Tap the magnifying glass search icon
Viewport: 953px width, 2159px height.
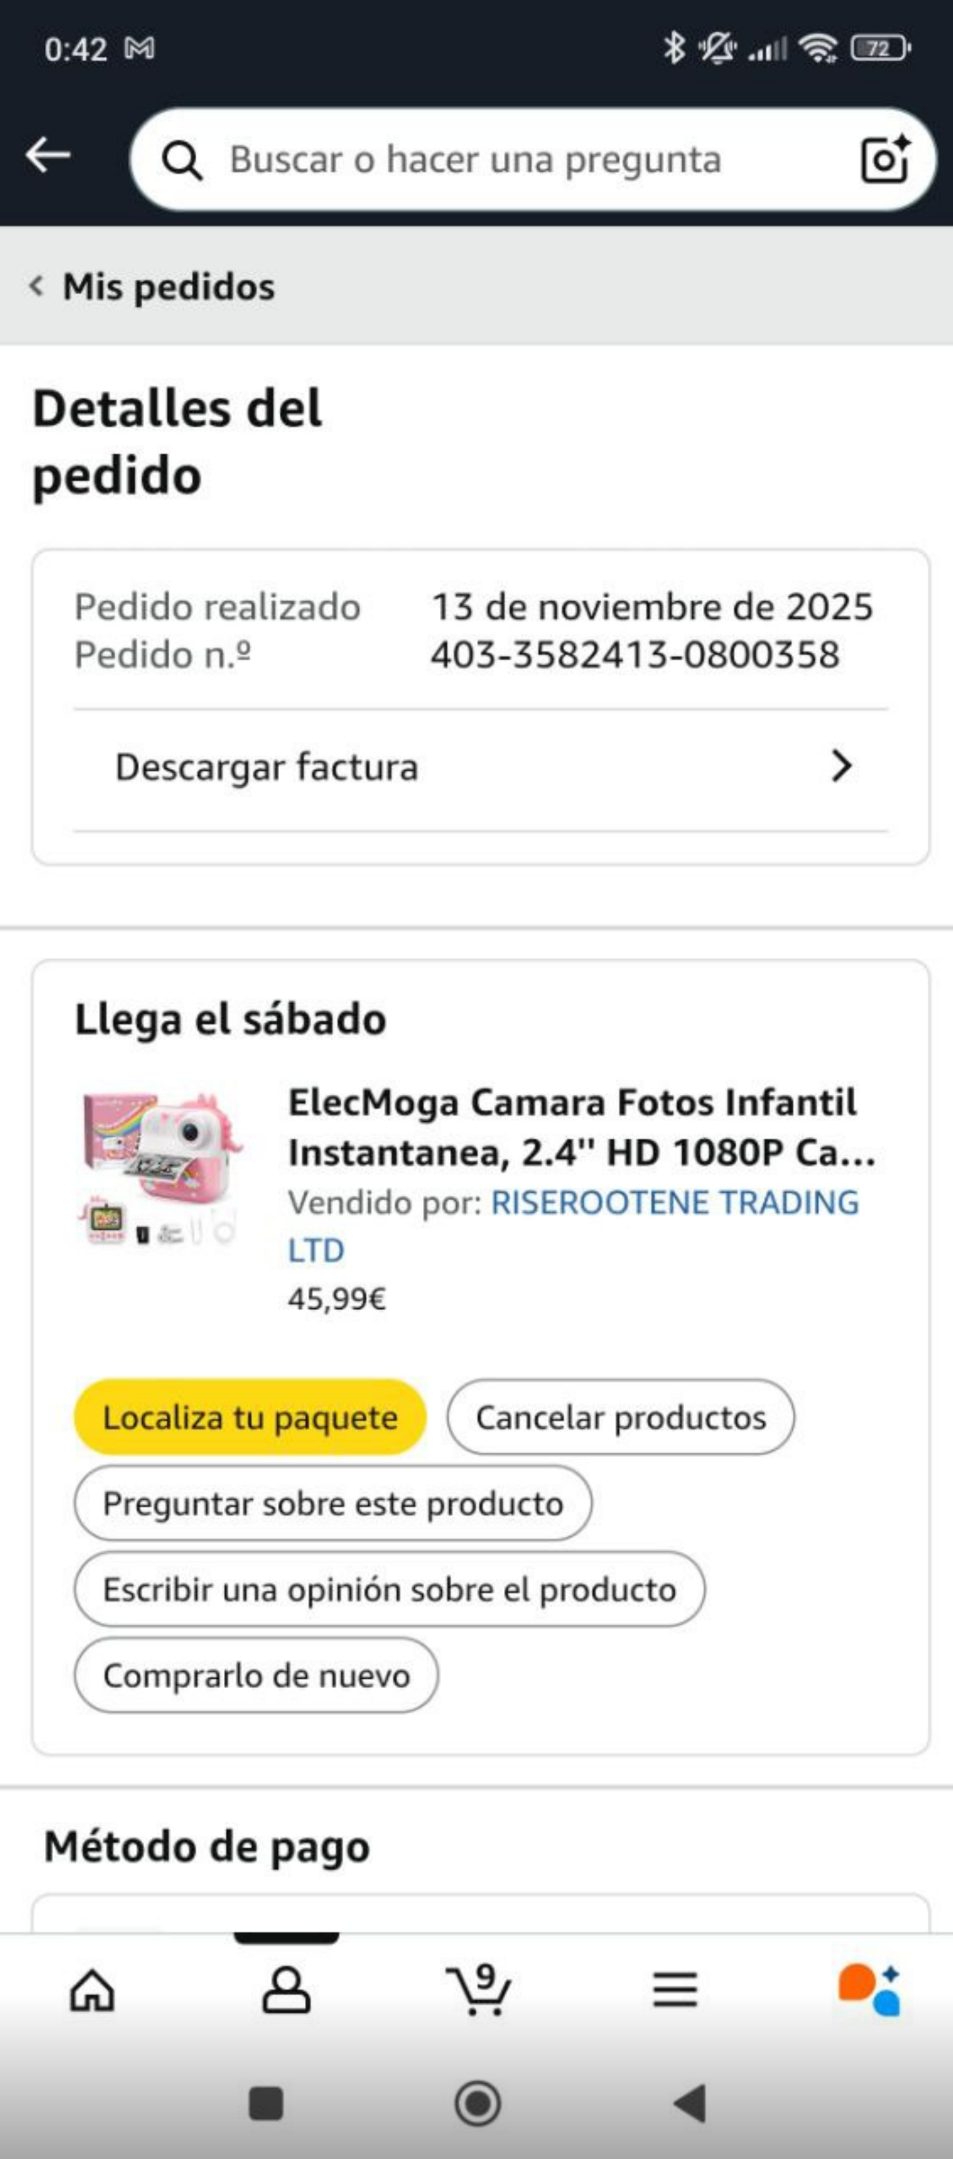point(183,160)
